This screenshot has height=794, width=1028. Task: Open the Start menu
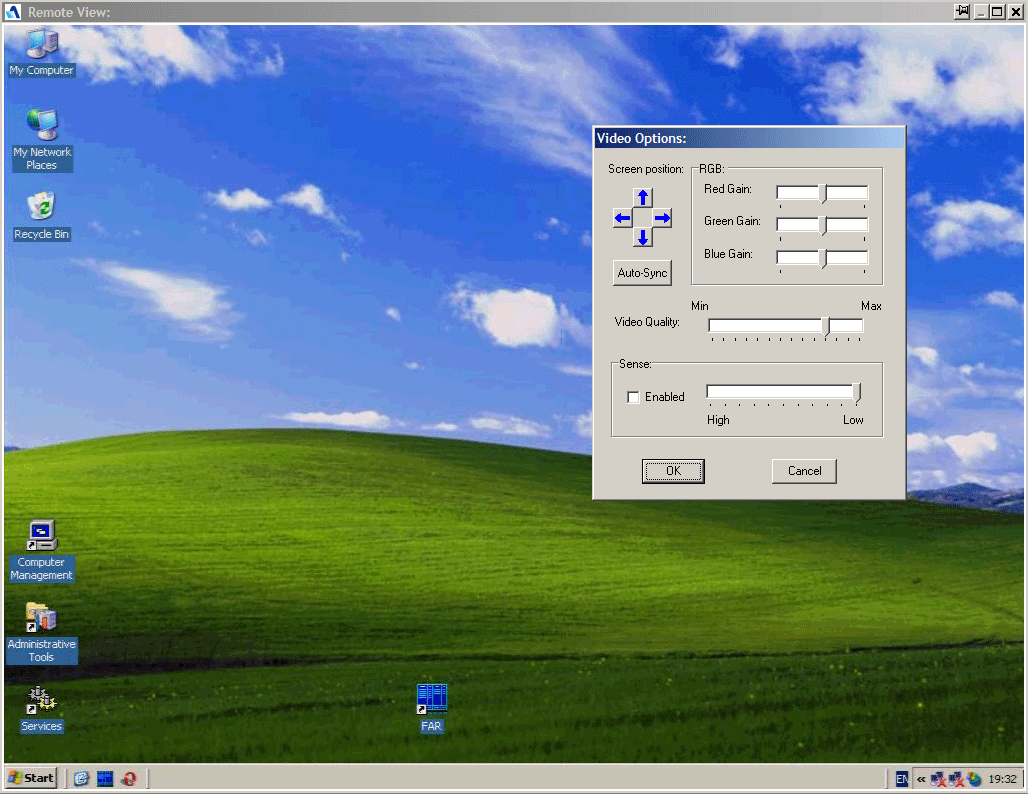point(31,778)
